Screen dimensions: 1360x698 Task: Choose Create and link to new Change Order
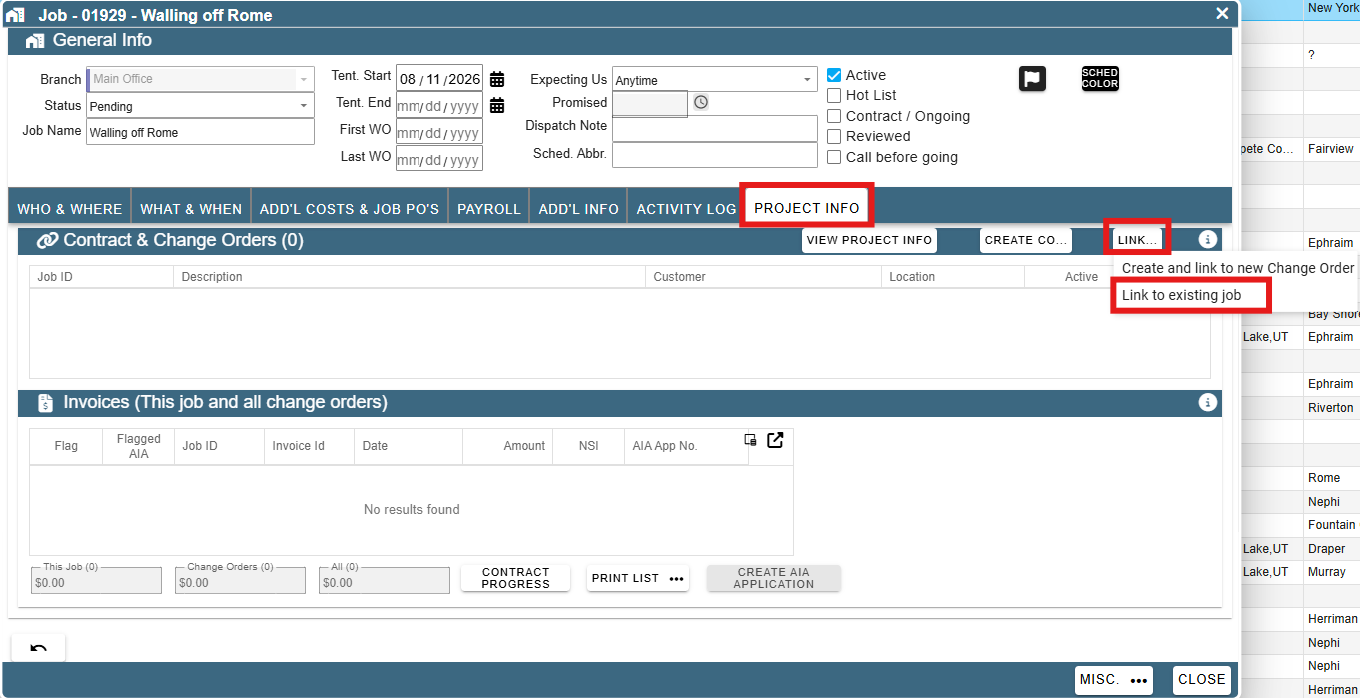(1238, 268)
